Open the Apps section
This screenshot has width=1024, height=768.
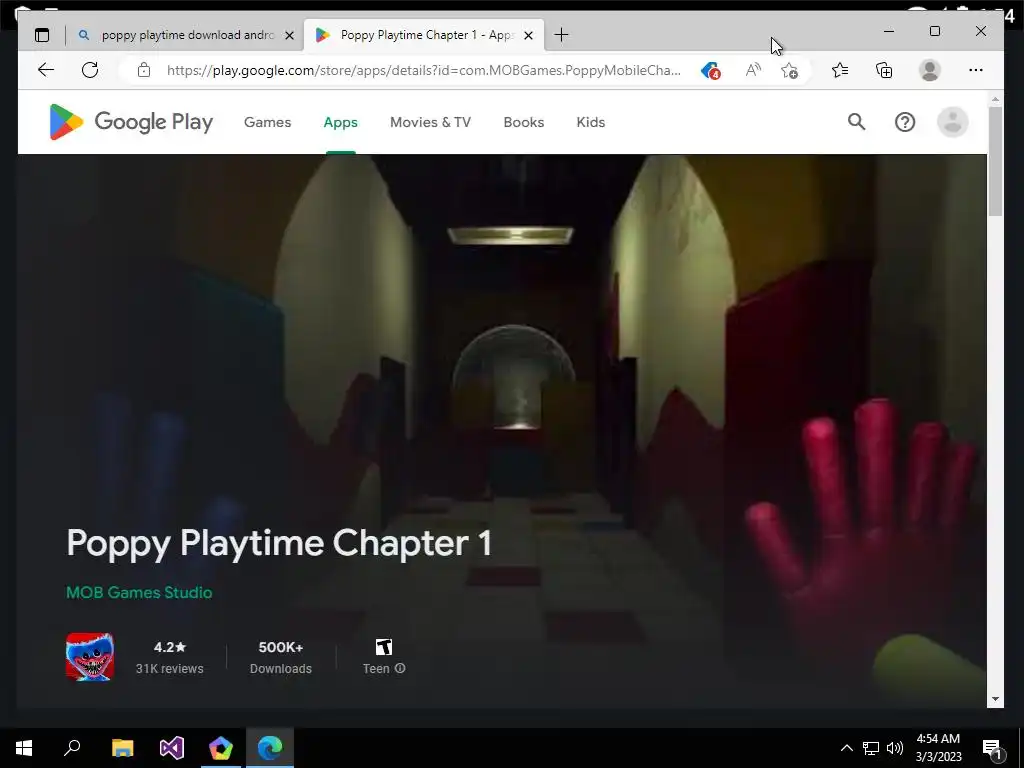pos(340,122)
